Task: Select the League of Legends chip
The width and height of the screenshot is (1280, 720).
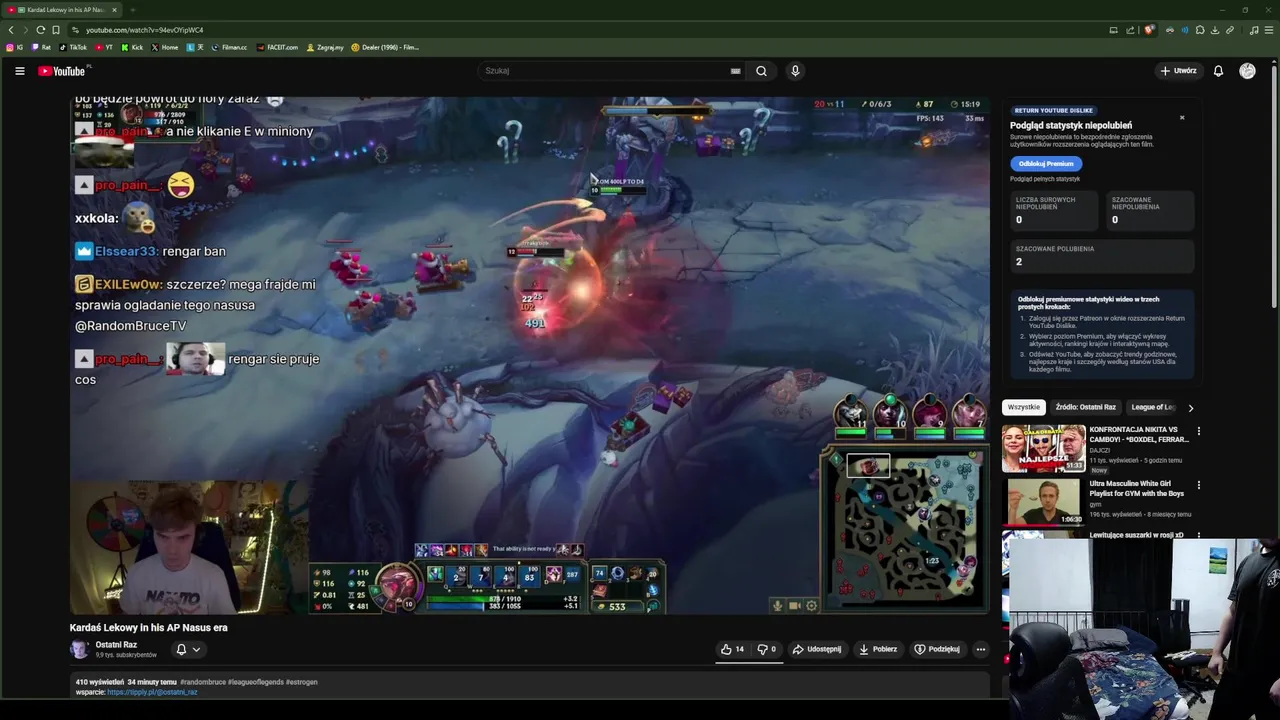Action: [x=1153, y=407]
